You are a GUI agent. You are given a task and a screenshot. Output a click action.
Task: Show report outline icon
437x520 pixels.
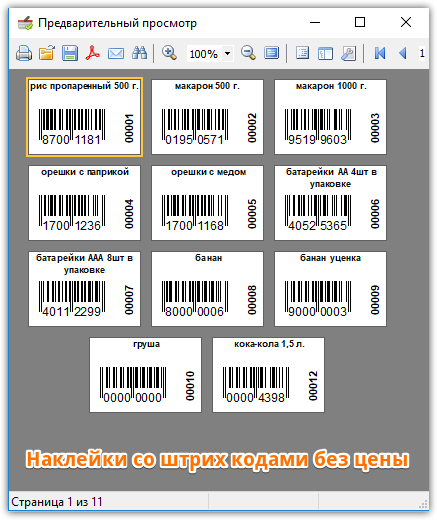(x=302, y=53)
